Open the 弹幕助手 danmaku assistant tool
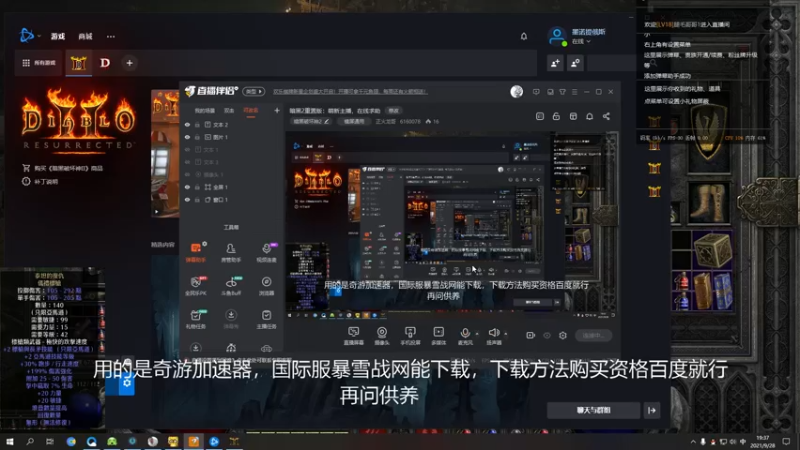This screenshot has width=800, height=450. pos(196,252)
